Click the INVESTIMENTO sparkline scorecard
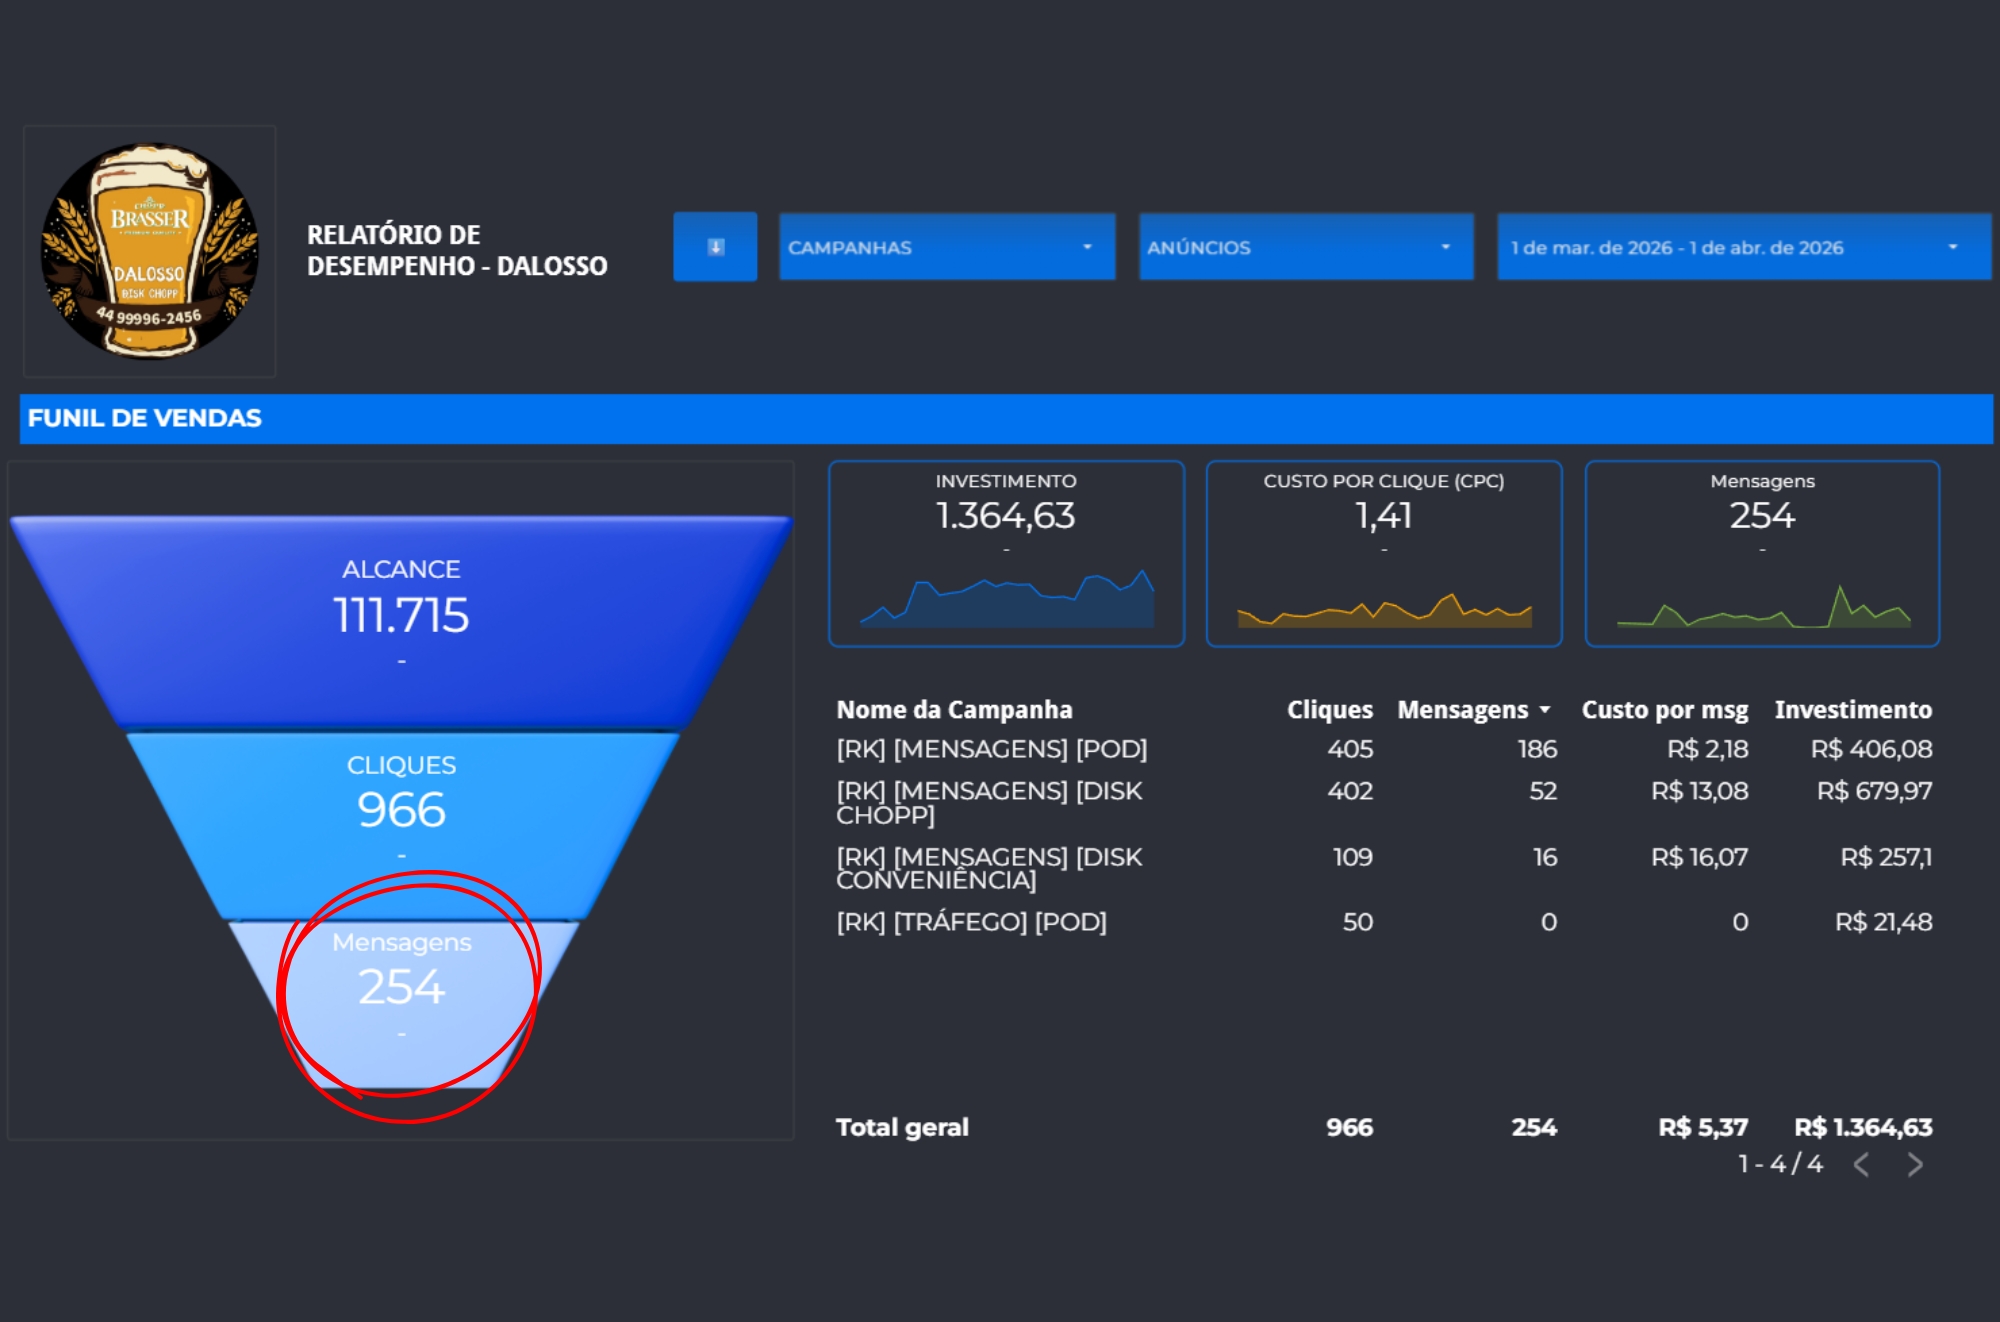2000x1322 pixels. tap(1006, 555)
